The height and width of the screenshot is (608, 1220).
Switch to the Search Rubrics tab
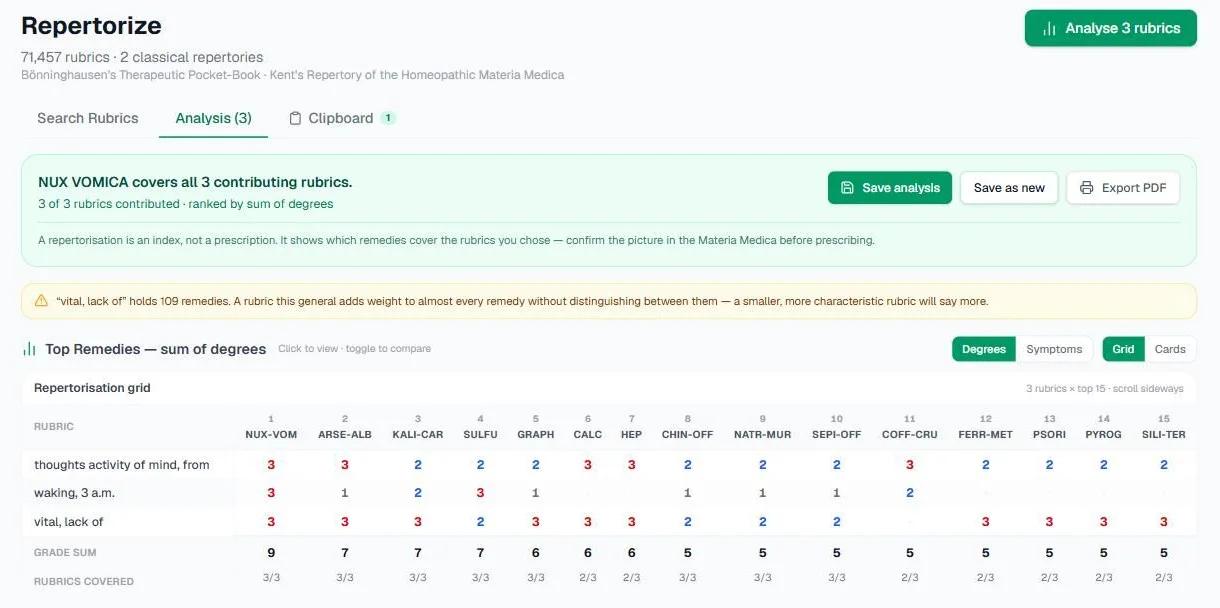88,118
